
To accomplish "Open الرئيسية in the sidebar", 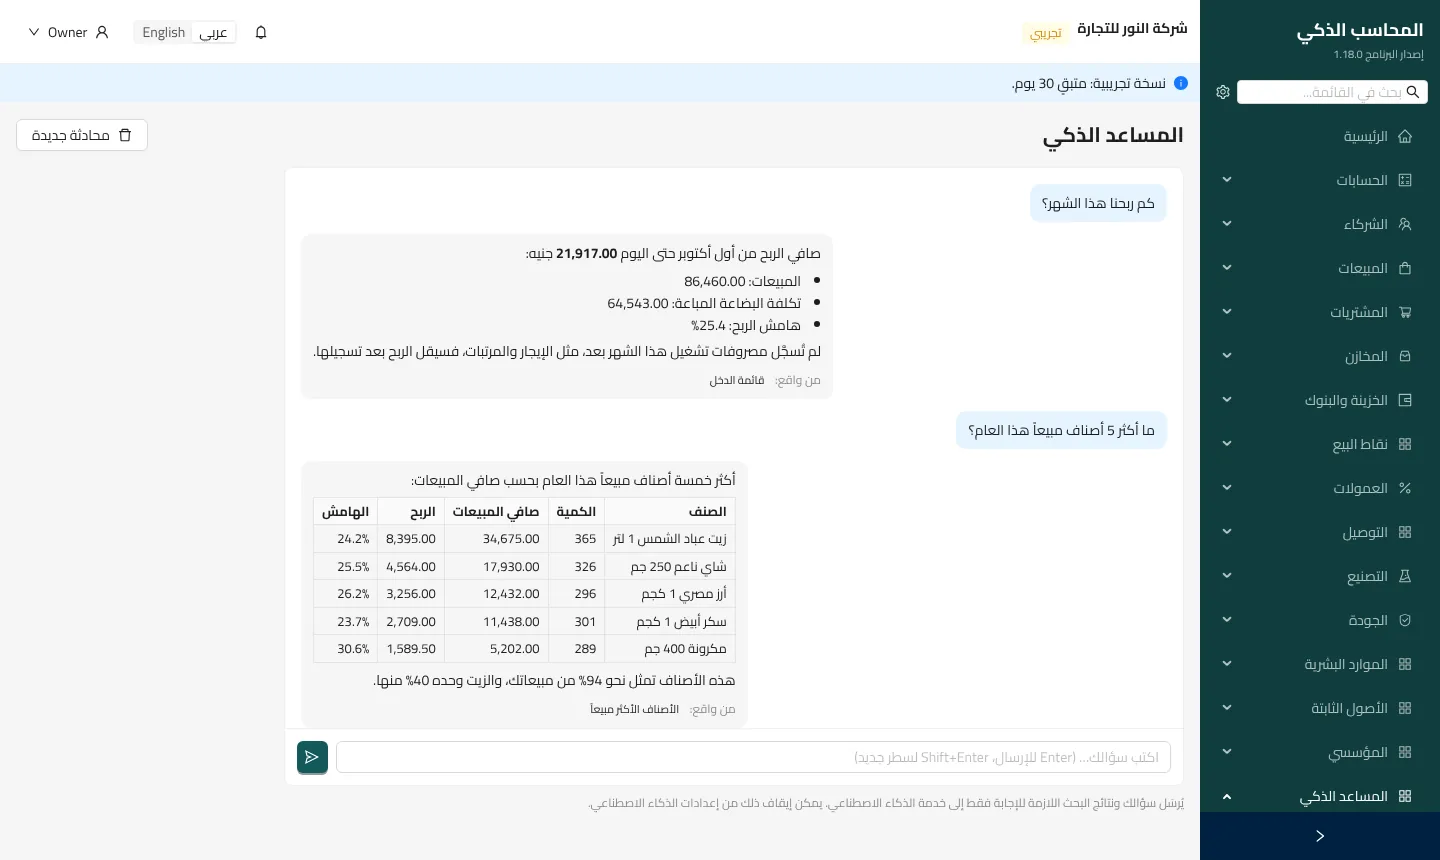I will coord(1320,136).
